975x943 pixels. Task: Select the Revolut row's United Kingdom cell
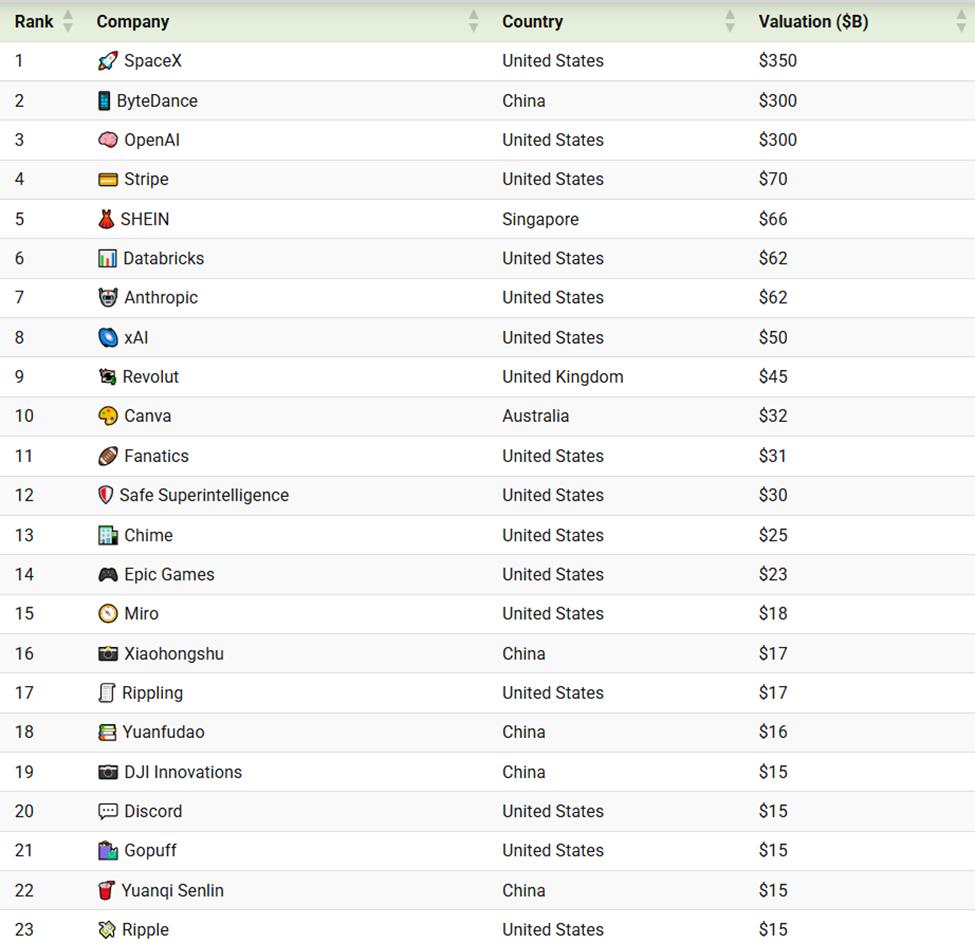[562, 377]
